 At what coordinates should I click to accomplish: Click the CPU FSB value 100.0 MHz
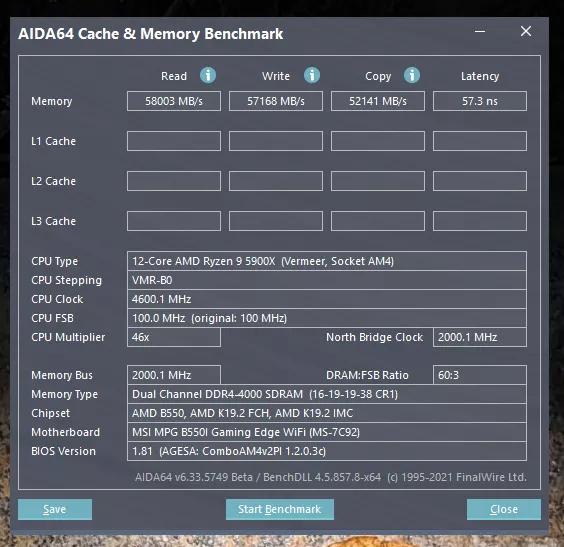point(327,318)
